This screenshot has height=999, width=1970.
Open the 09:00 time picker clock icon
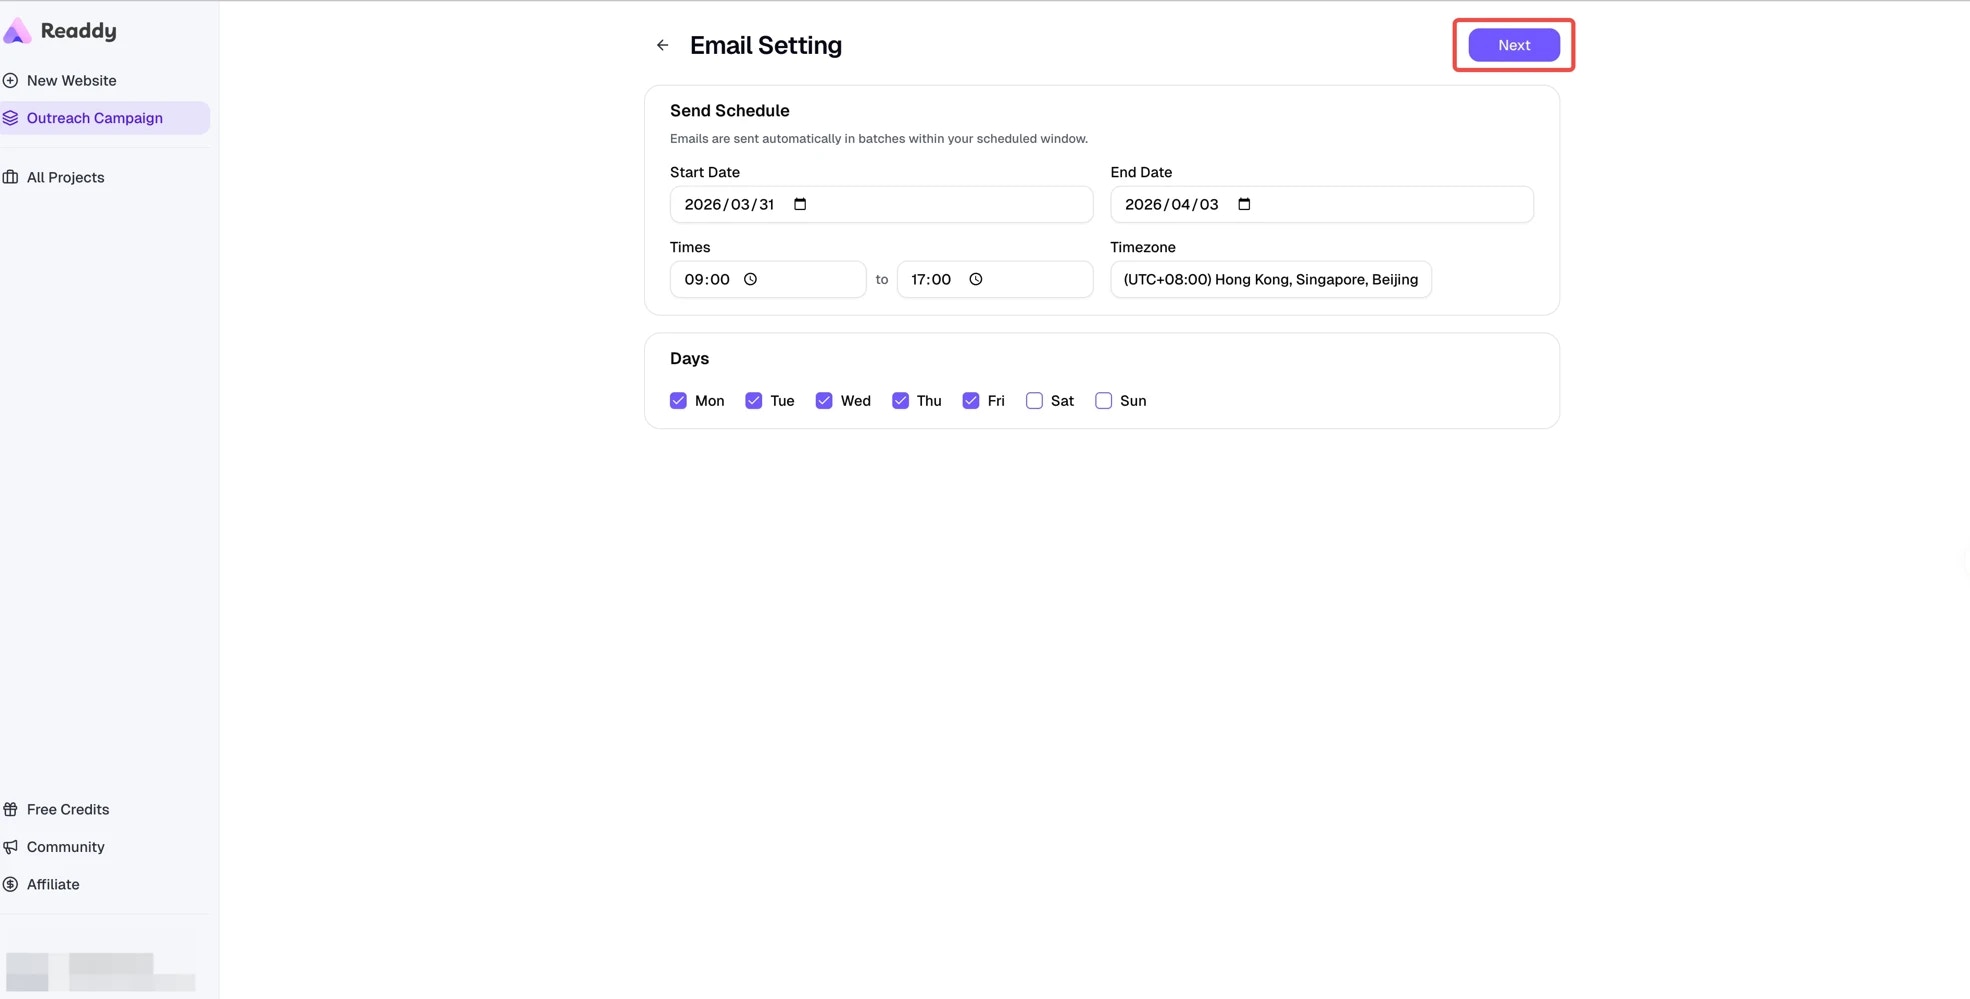(x=751, y=279)
